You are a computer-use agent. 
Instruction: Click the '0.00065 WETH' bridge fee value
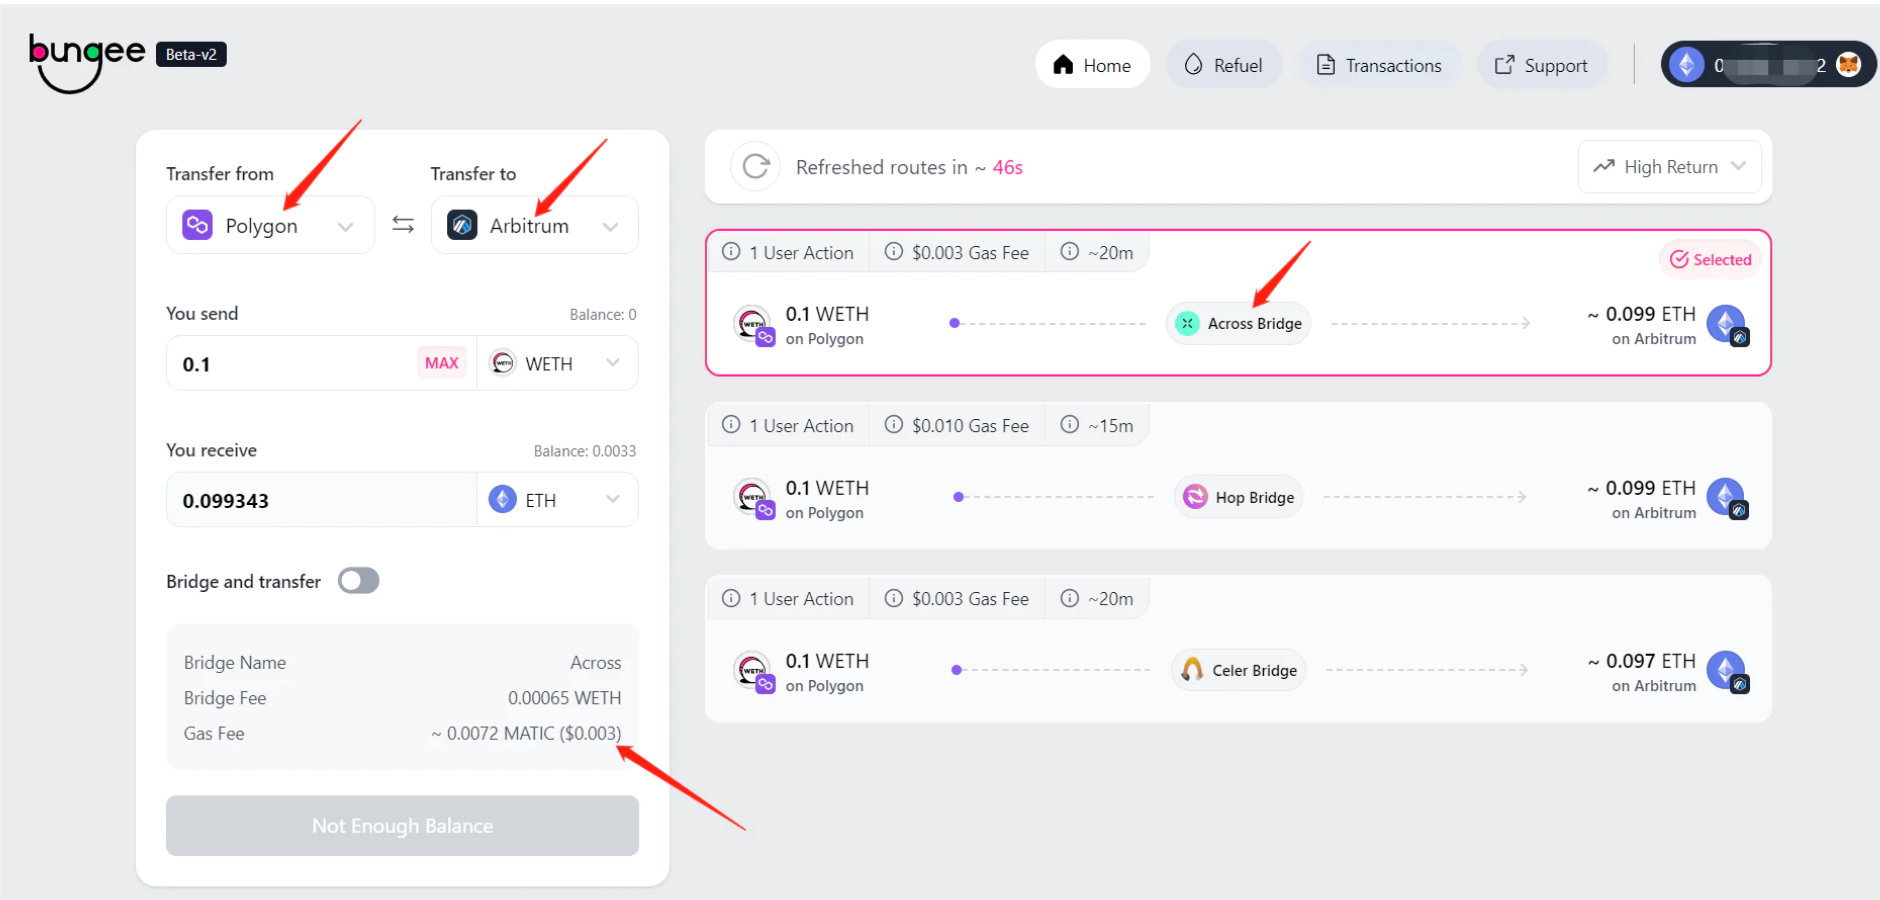click(x=564, y=698)
